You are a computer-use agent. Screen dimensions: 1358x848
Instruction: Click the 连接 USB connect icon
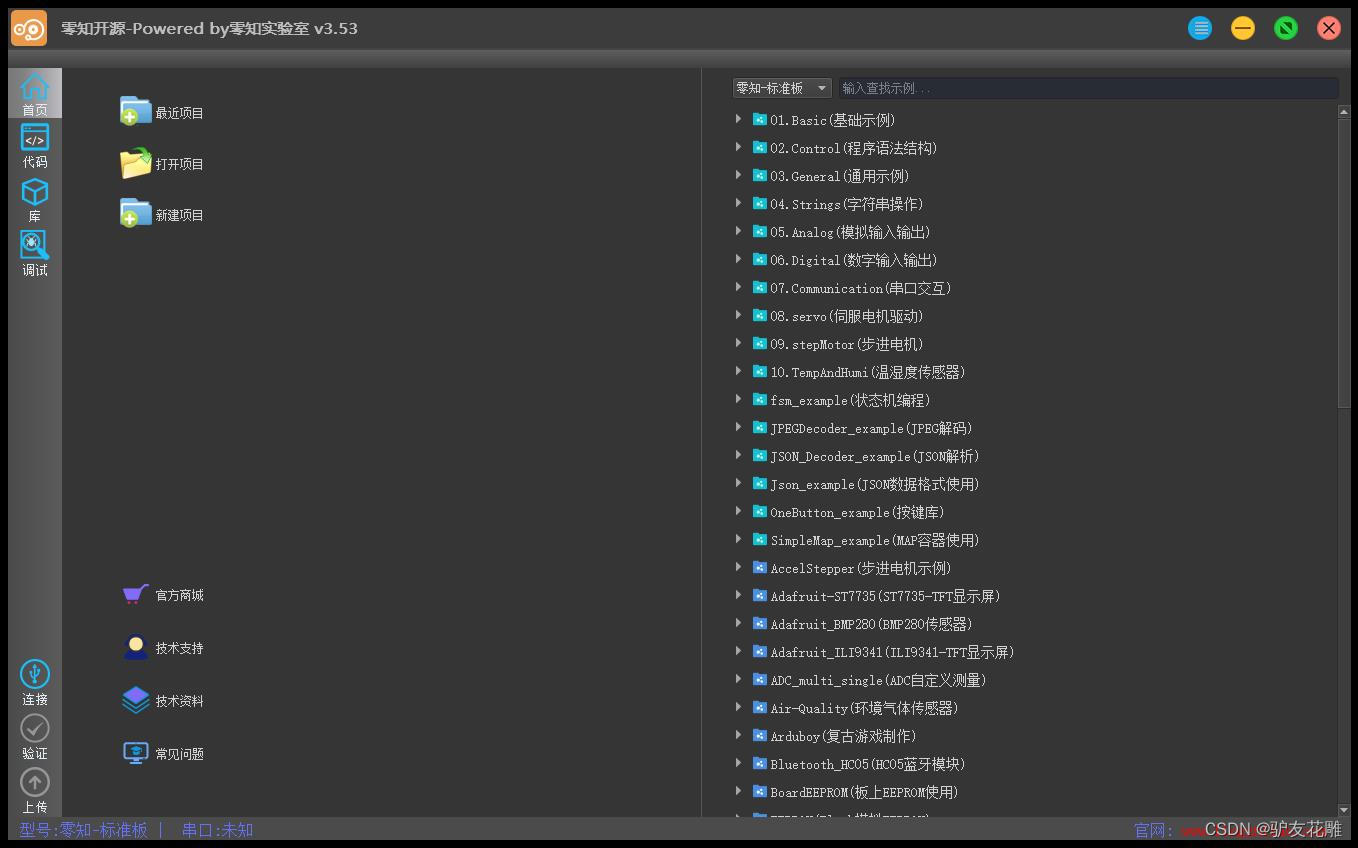click(x=35, y=674)
